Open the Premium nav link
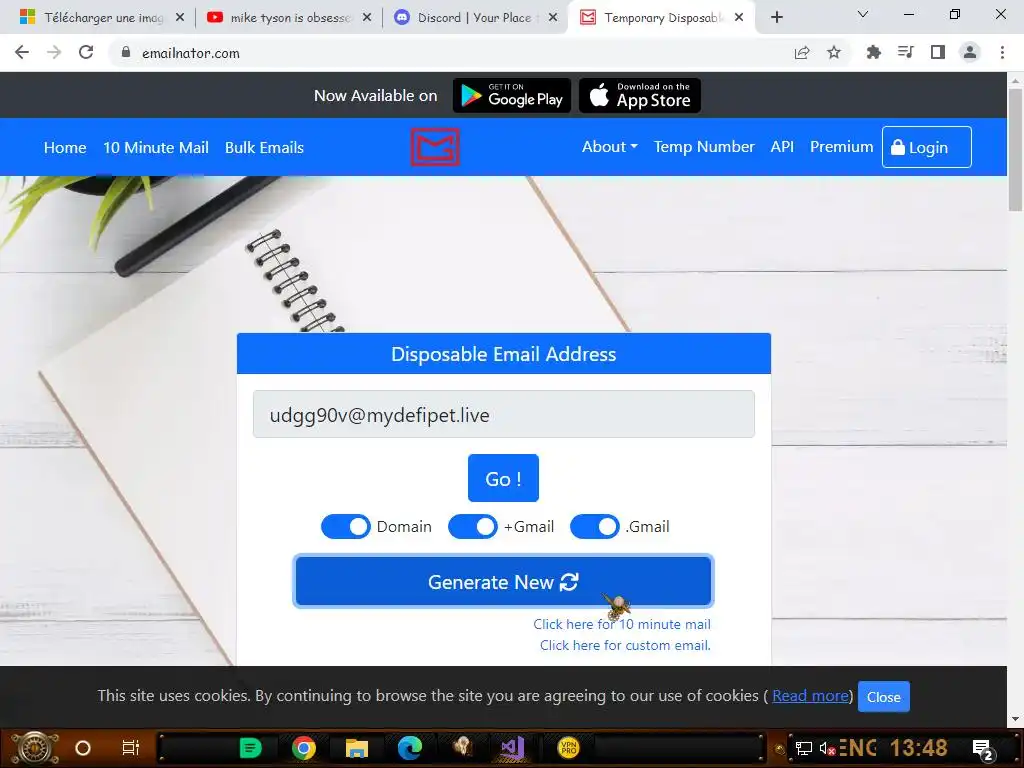The height and width of the screenshot is (768, 1024). click(x=841, y=147)
